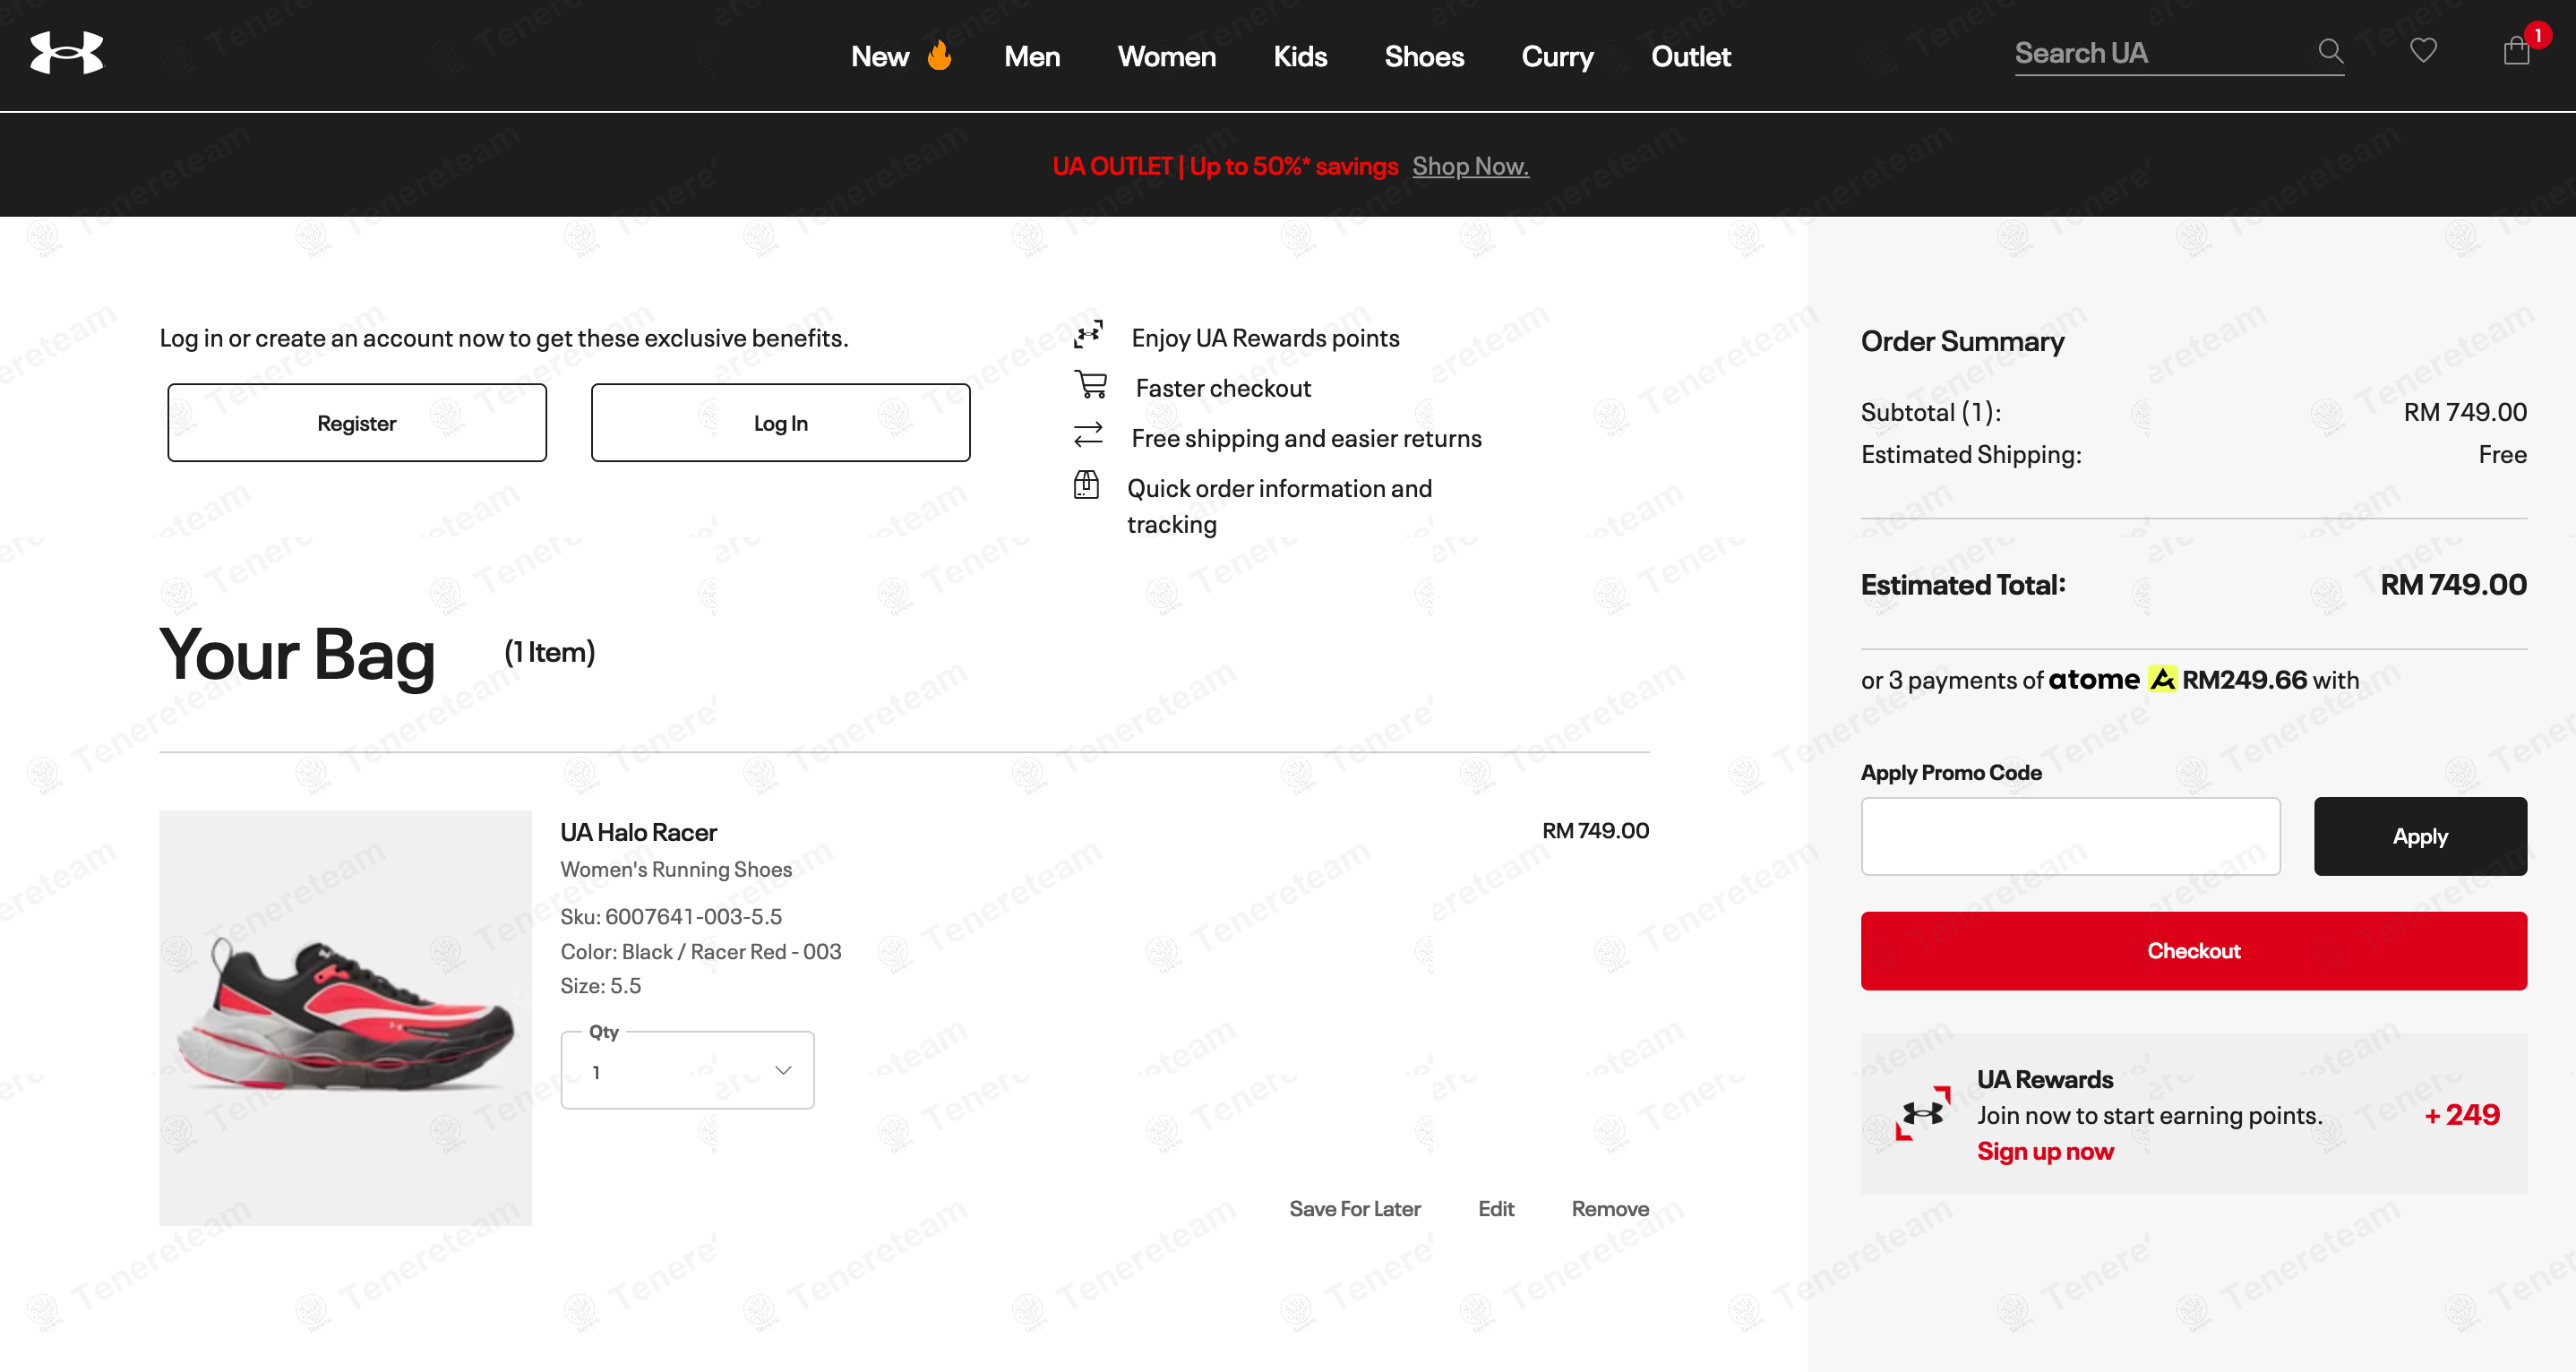Click the Log In button
Viewport: 2576px width, 1372px height.
[780, 422]
